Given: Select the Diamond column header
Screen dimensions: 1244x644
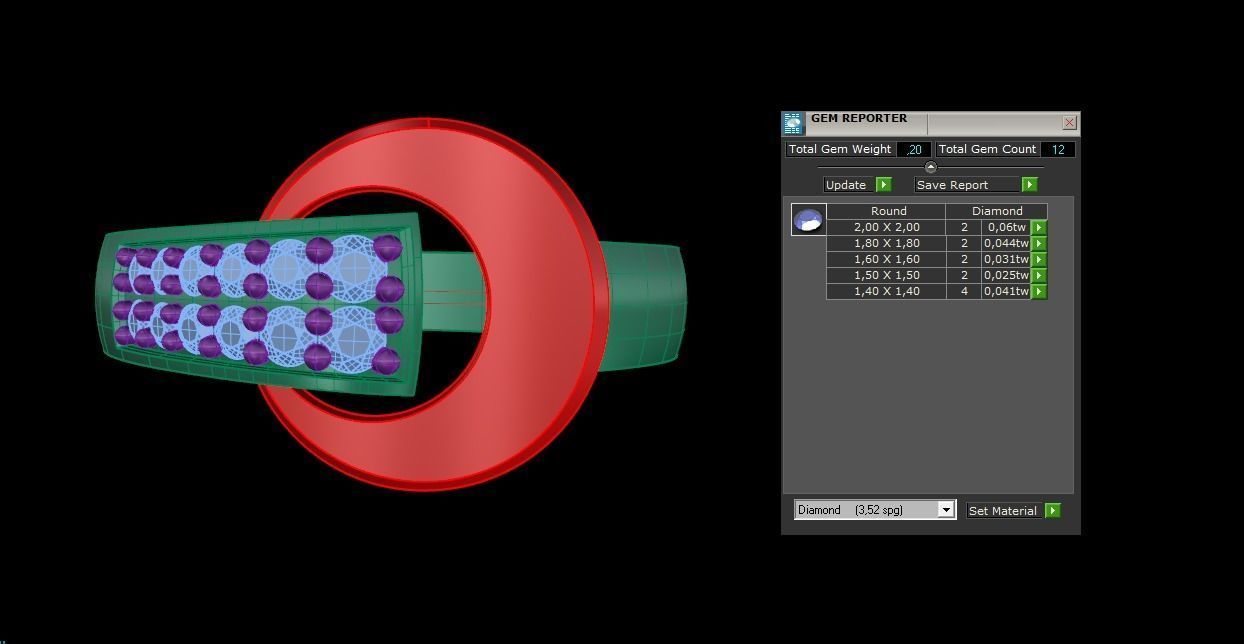Looking at the screenshot, I should click(996, 211).
